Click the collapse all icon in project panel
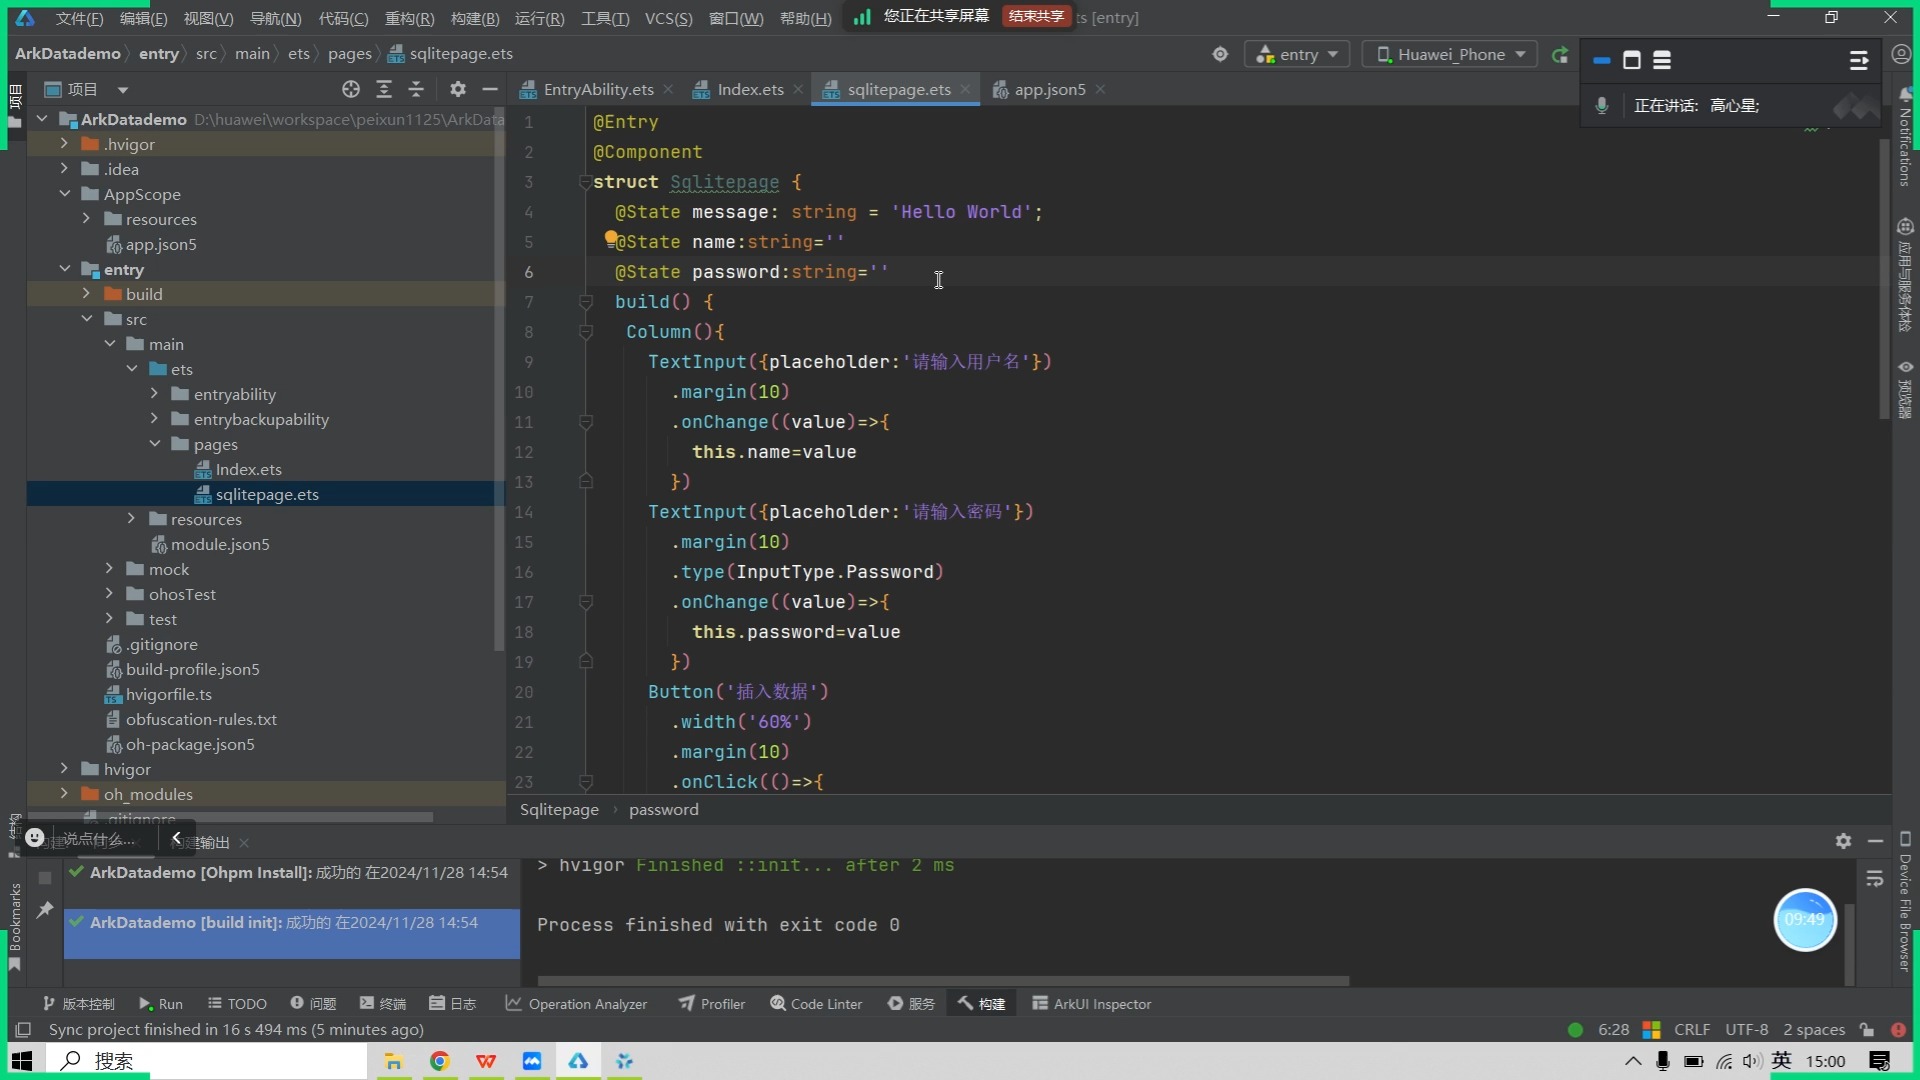Screen dimensions: 1920x1080 point(416,90)
